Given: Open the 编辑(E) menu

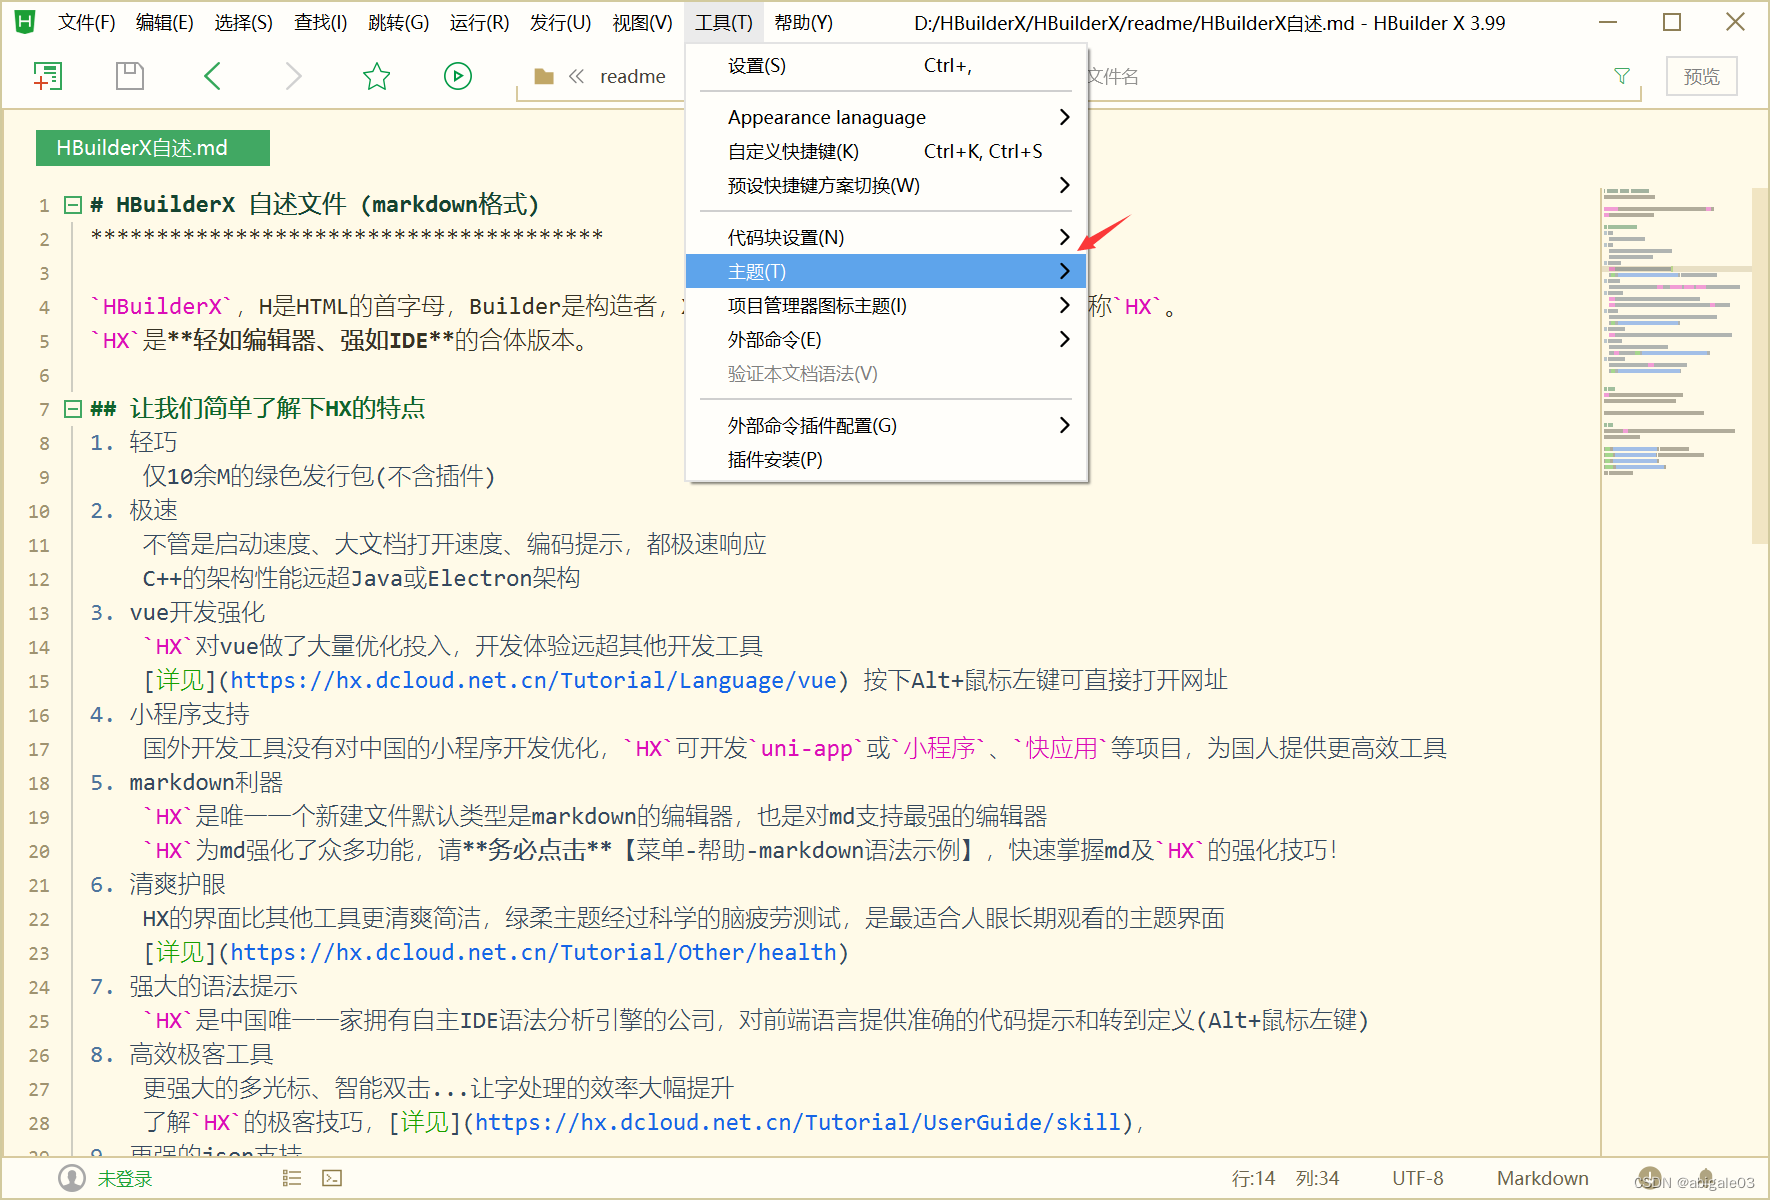Looking at the screenshot, I should [164, 22].
